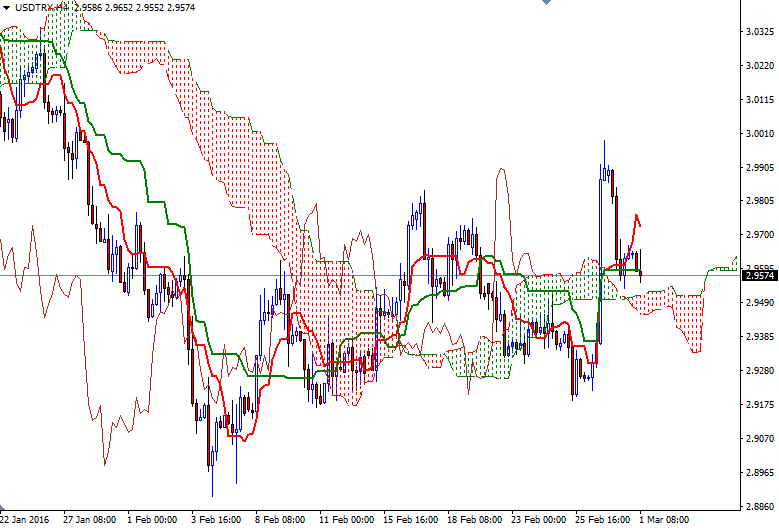Click the 3.0115 price axis label
This screenshot has width=779, height=528.
point(760,99)
